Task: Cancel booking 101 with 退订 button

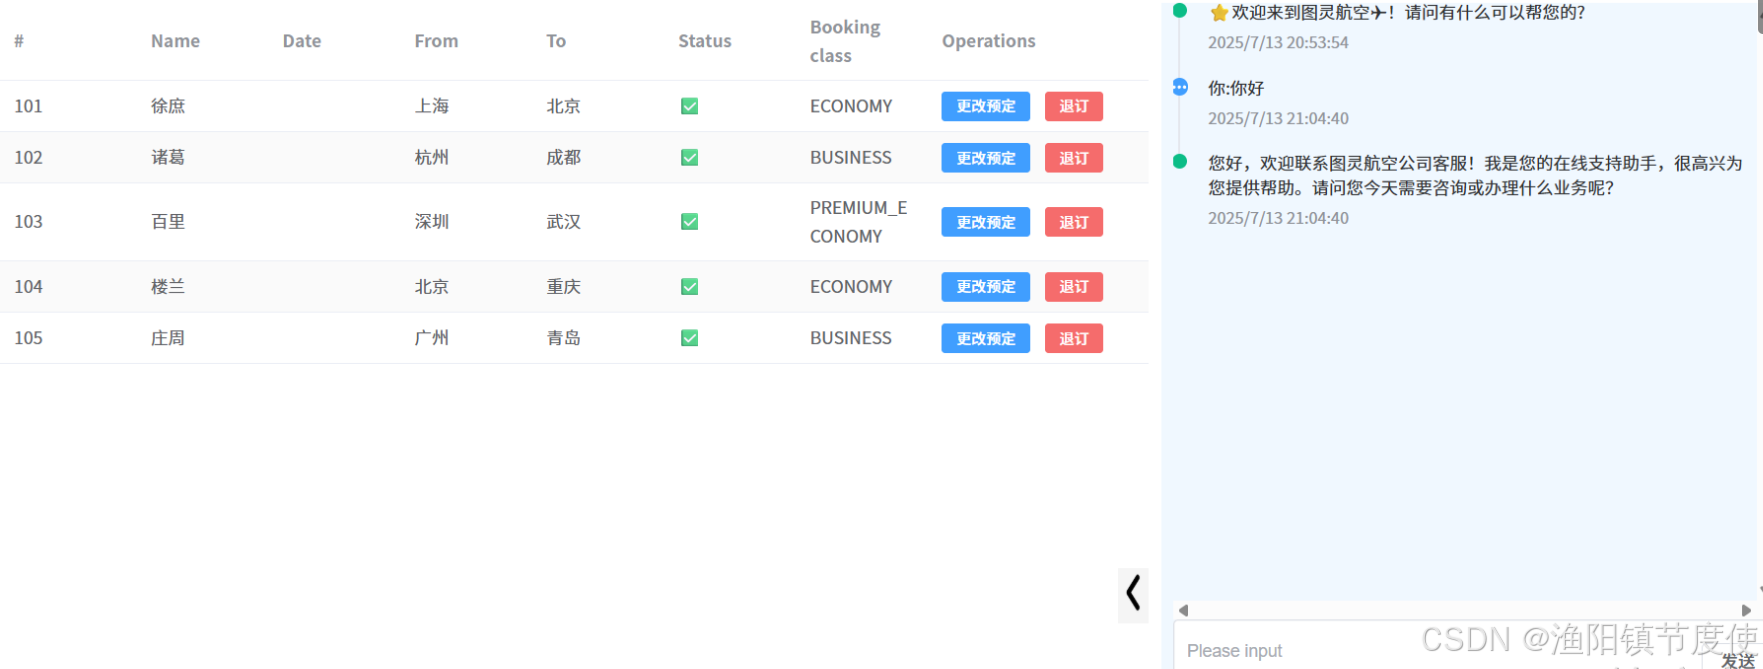Action: click(x=1074, y=106)
